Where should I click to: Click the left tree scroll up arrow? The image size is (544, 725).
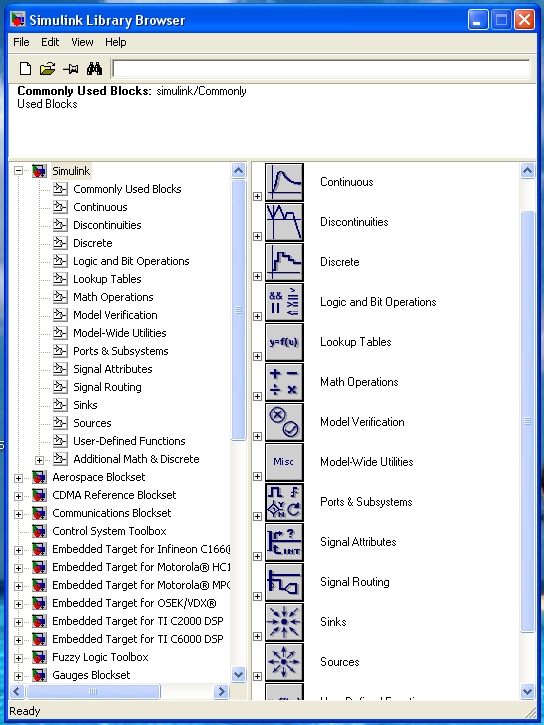coord(238,171)
